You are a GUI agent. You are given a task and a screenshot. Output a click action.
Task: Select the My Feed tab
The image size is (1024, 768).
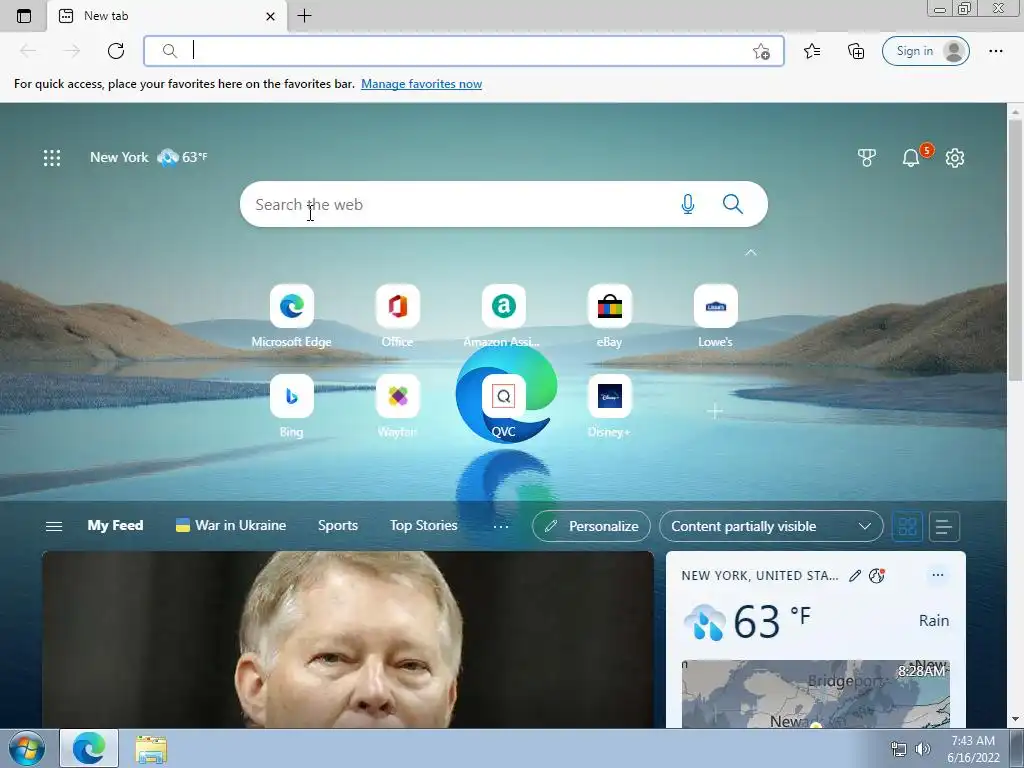point(115,525)
